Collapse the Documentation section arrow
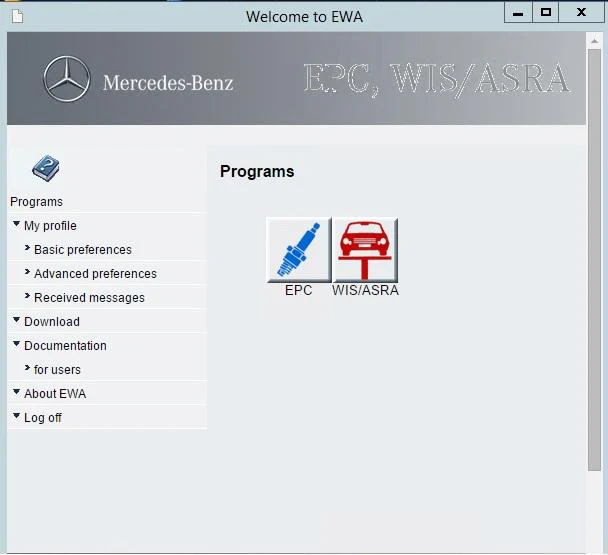608x555 pixels. (x=16, y=345)
